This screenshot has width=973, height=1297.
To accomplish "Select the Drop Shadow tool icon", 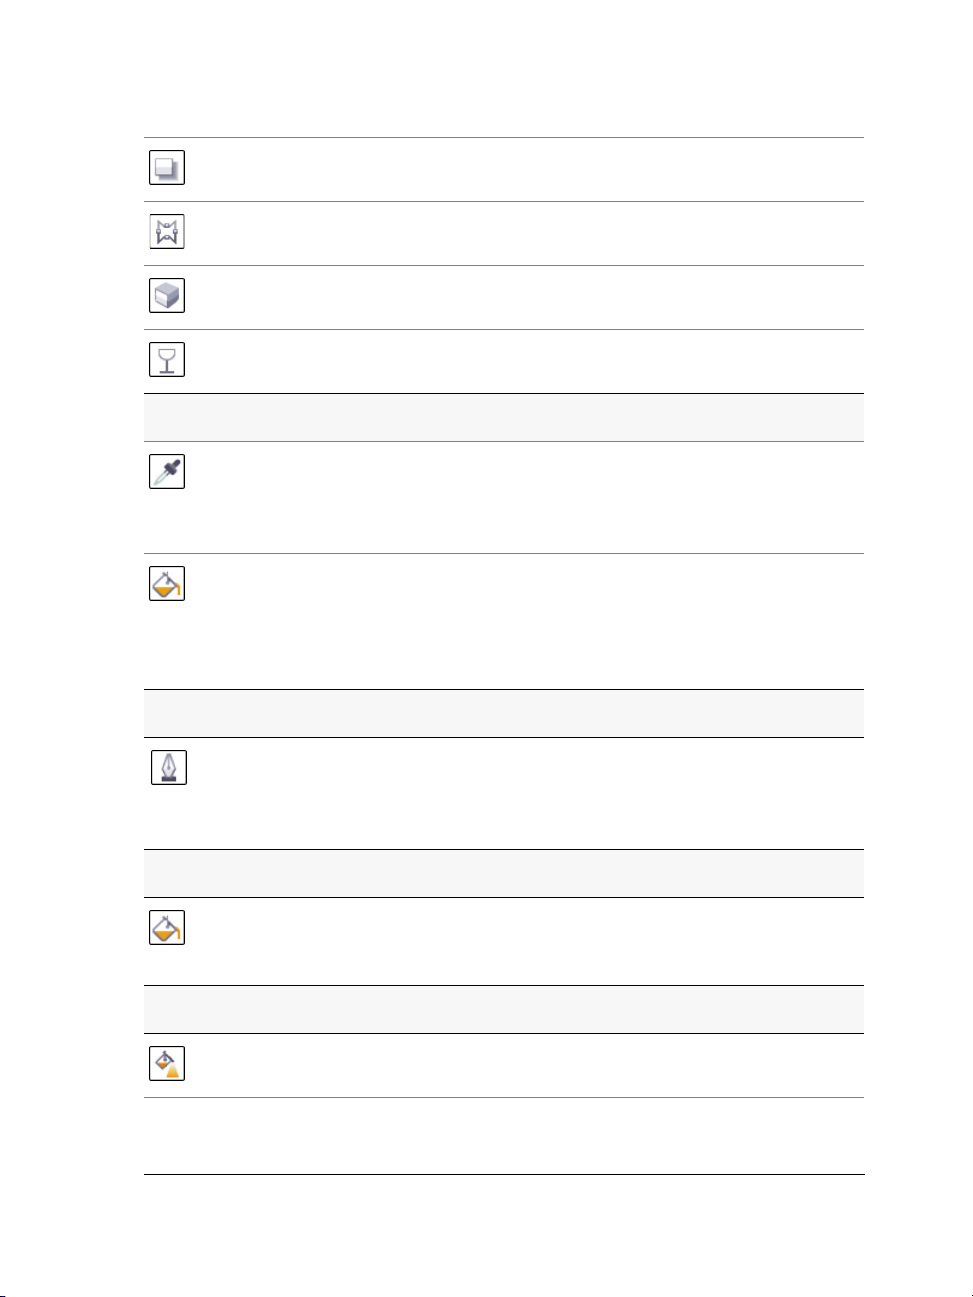I will 167,167.
